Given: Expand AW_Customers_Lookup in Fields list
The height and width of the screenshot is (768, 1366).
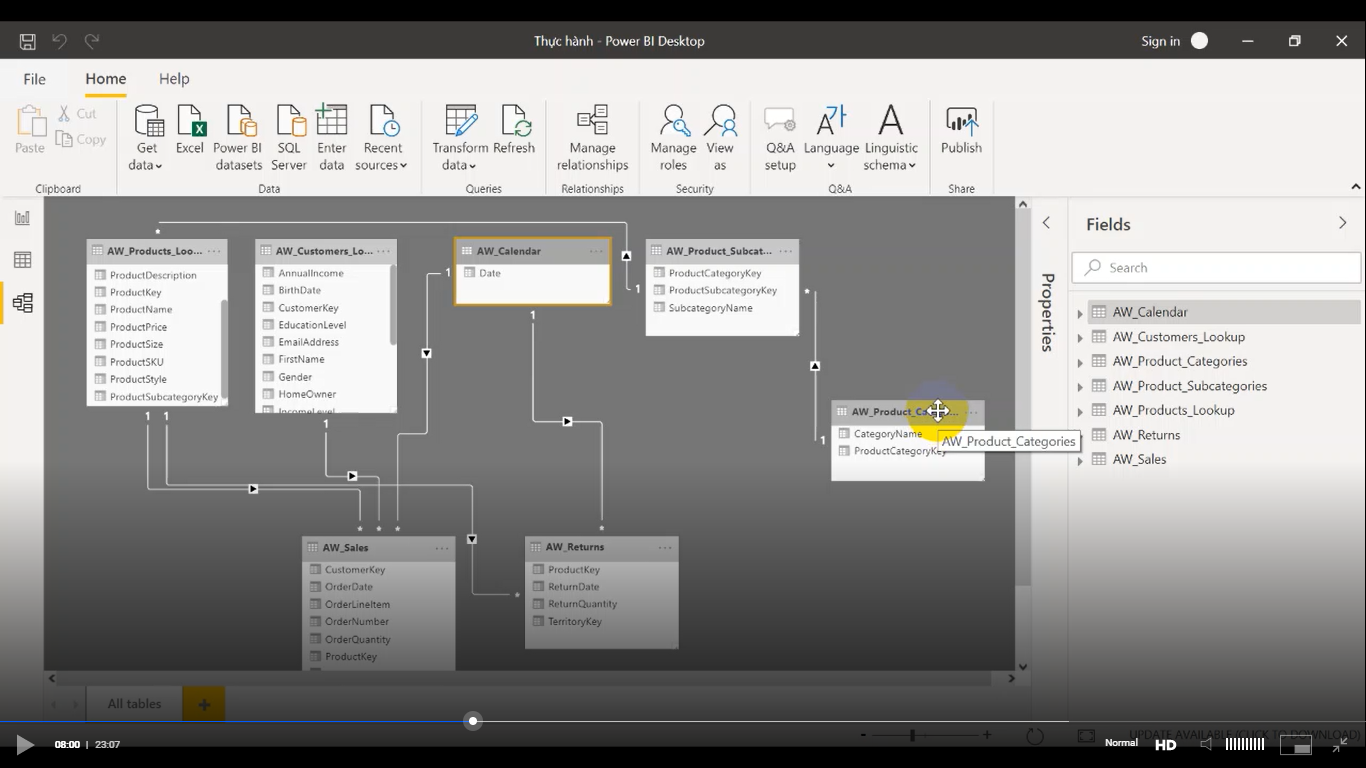Looking at the screenshot, I should click(1080, 338).
